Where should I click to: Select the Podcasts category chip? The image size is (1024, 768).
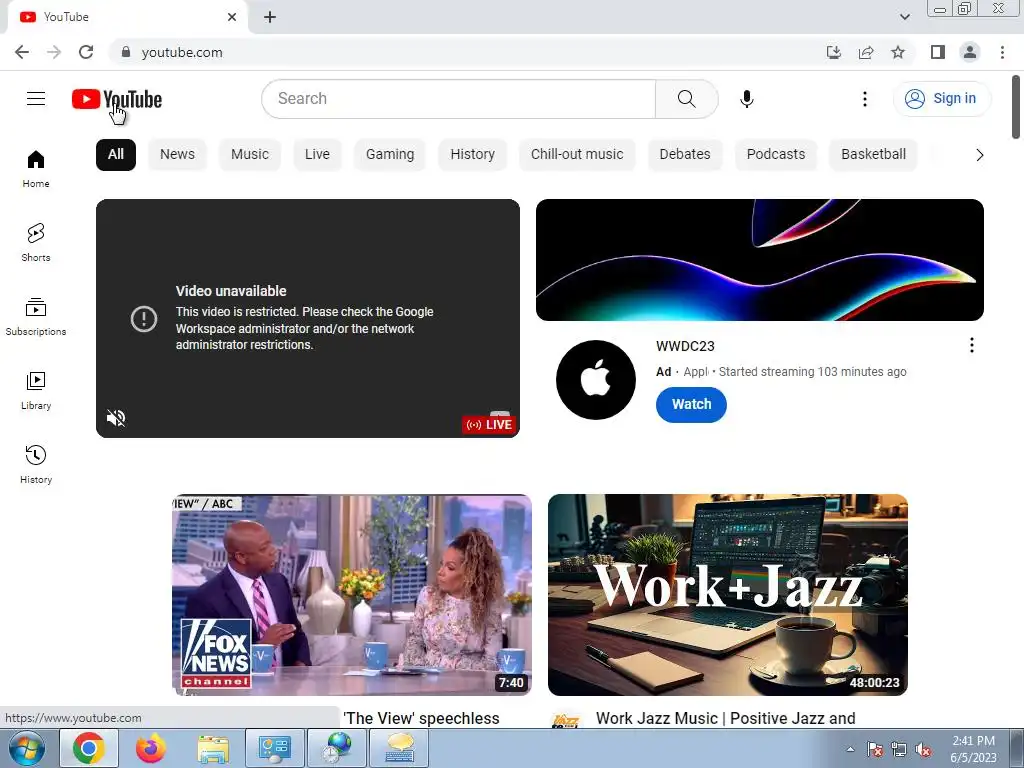pos(776,155)
